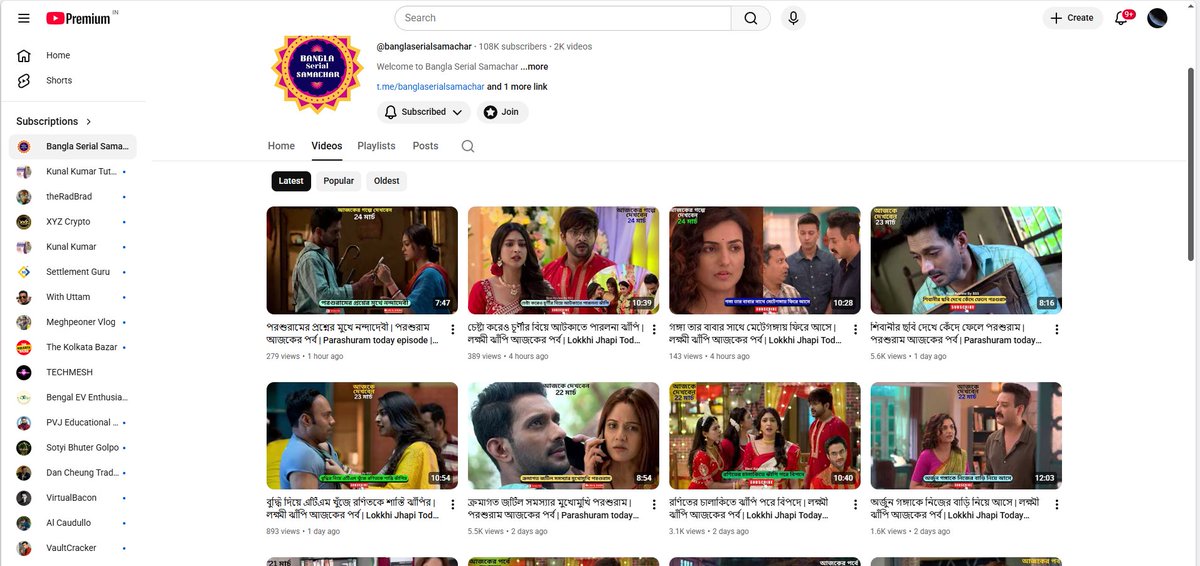
Task: Expand channel description with ...more
Action: (x=534, y=67)
